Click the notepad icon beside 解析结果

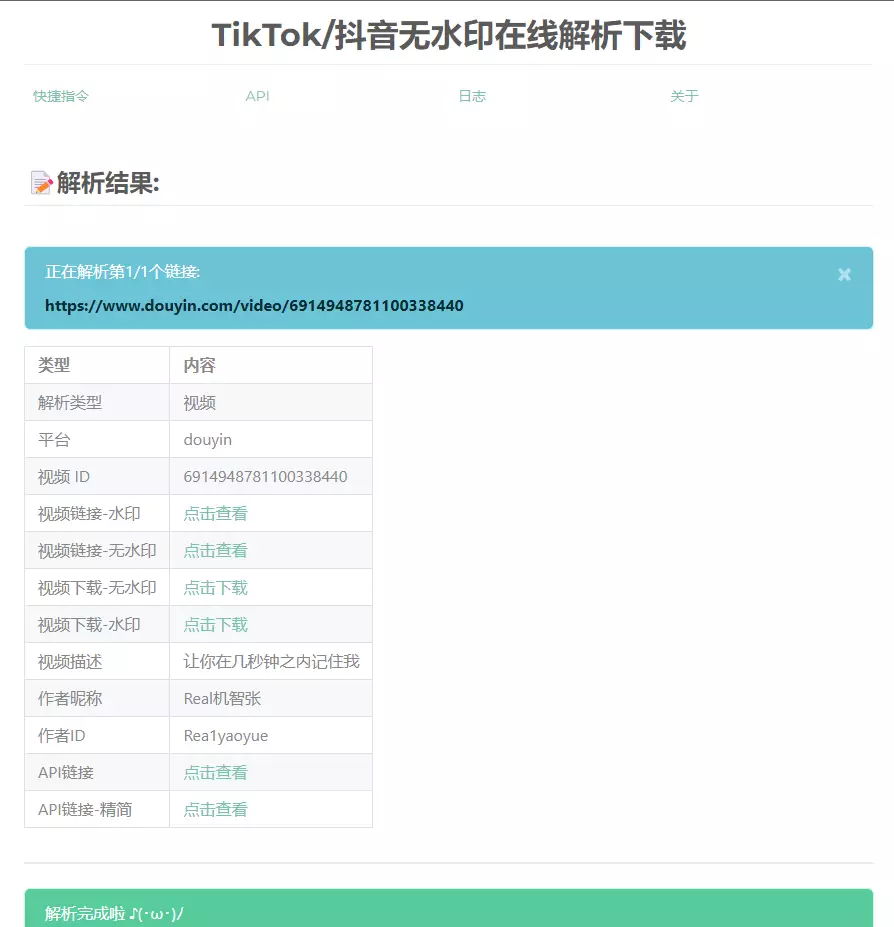tap(41, 183)
